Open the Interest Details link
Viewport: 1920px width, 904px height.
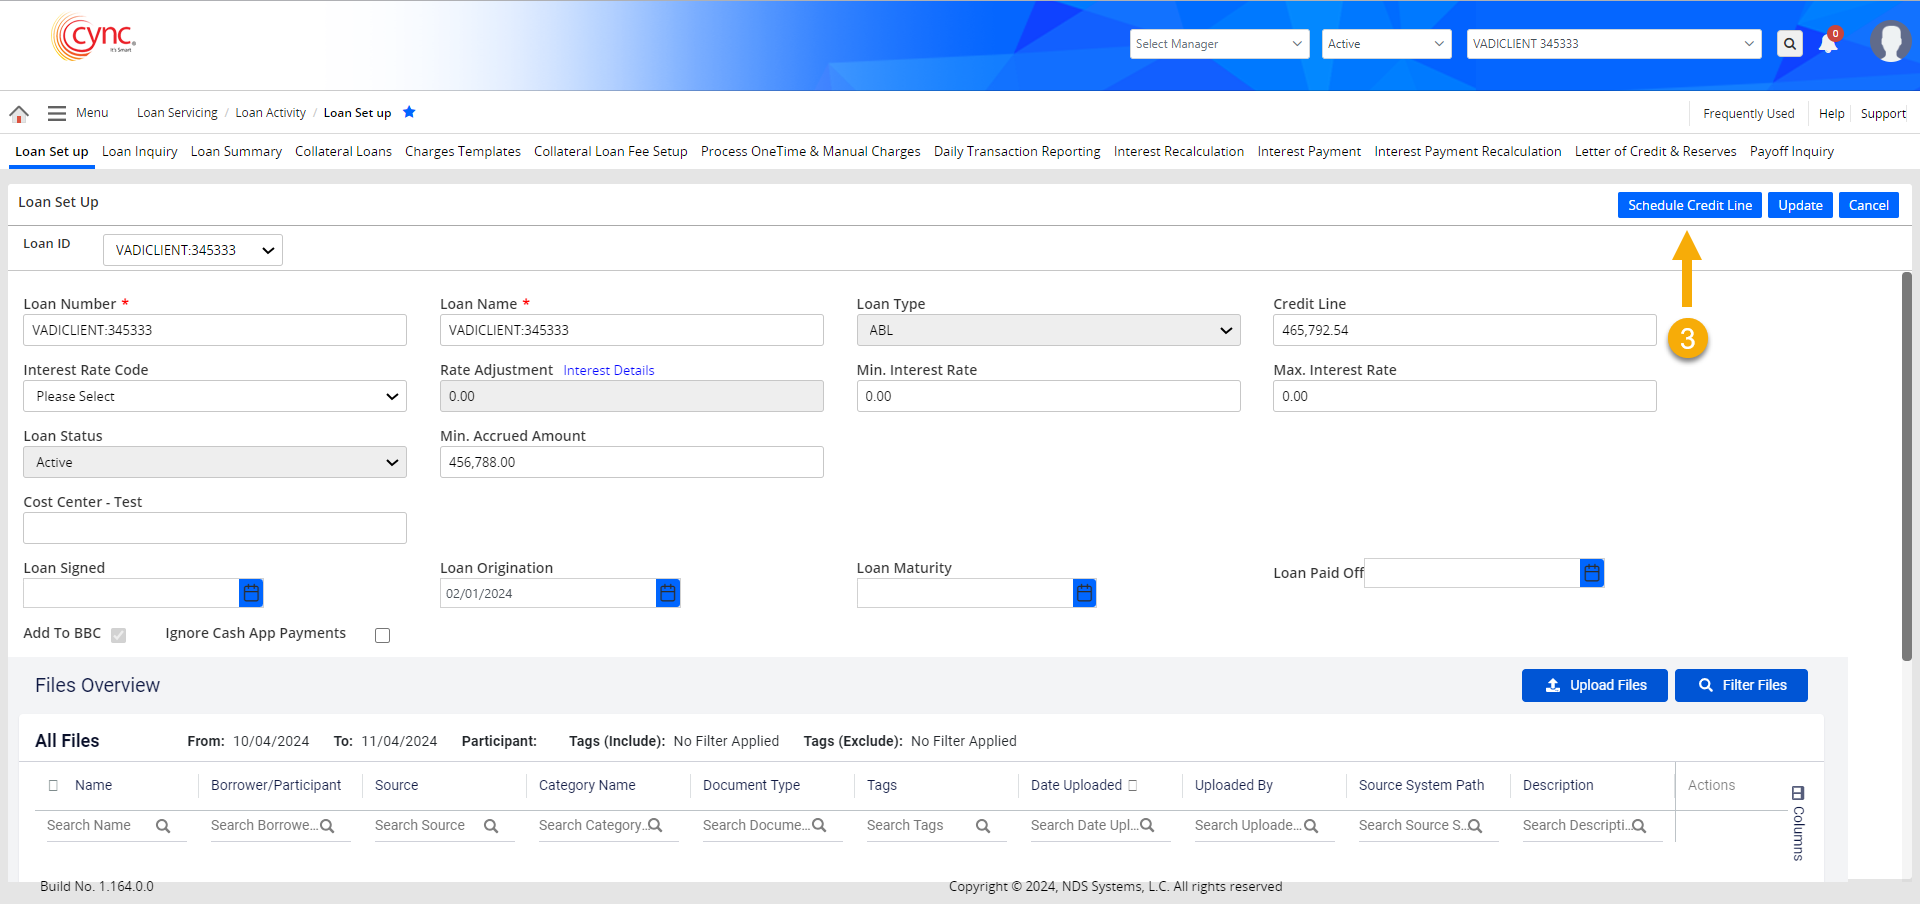click(x=608, y=370)
